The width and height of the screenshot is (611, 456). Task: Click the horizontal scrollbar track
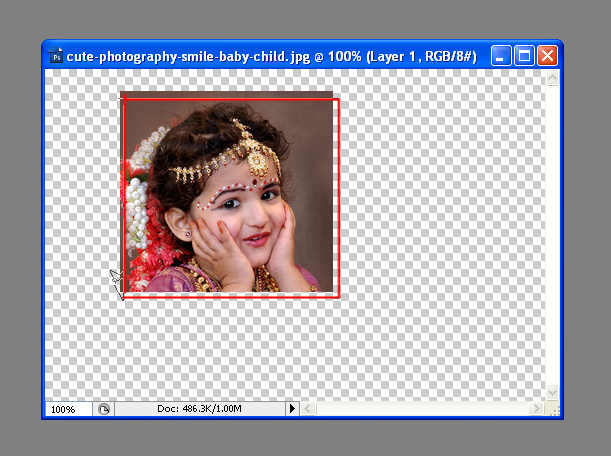tap(420, 409)
